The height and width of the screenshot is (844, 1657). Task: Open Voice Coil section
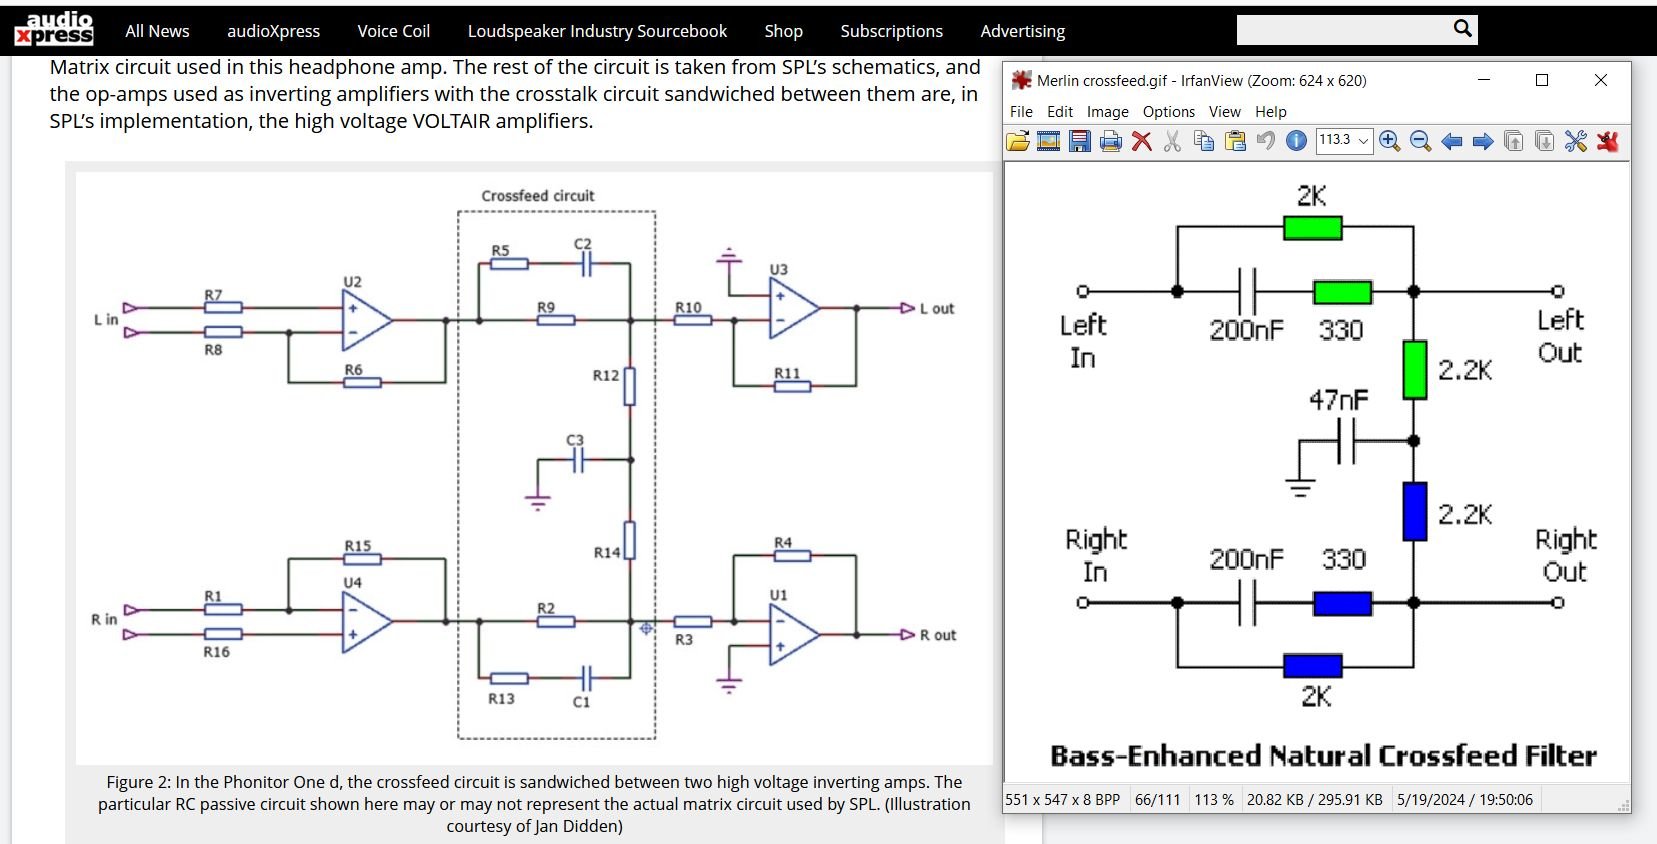[x=394, y=31]
